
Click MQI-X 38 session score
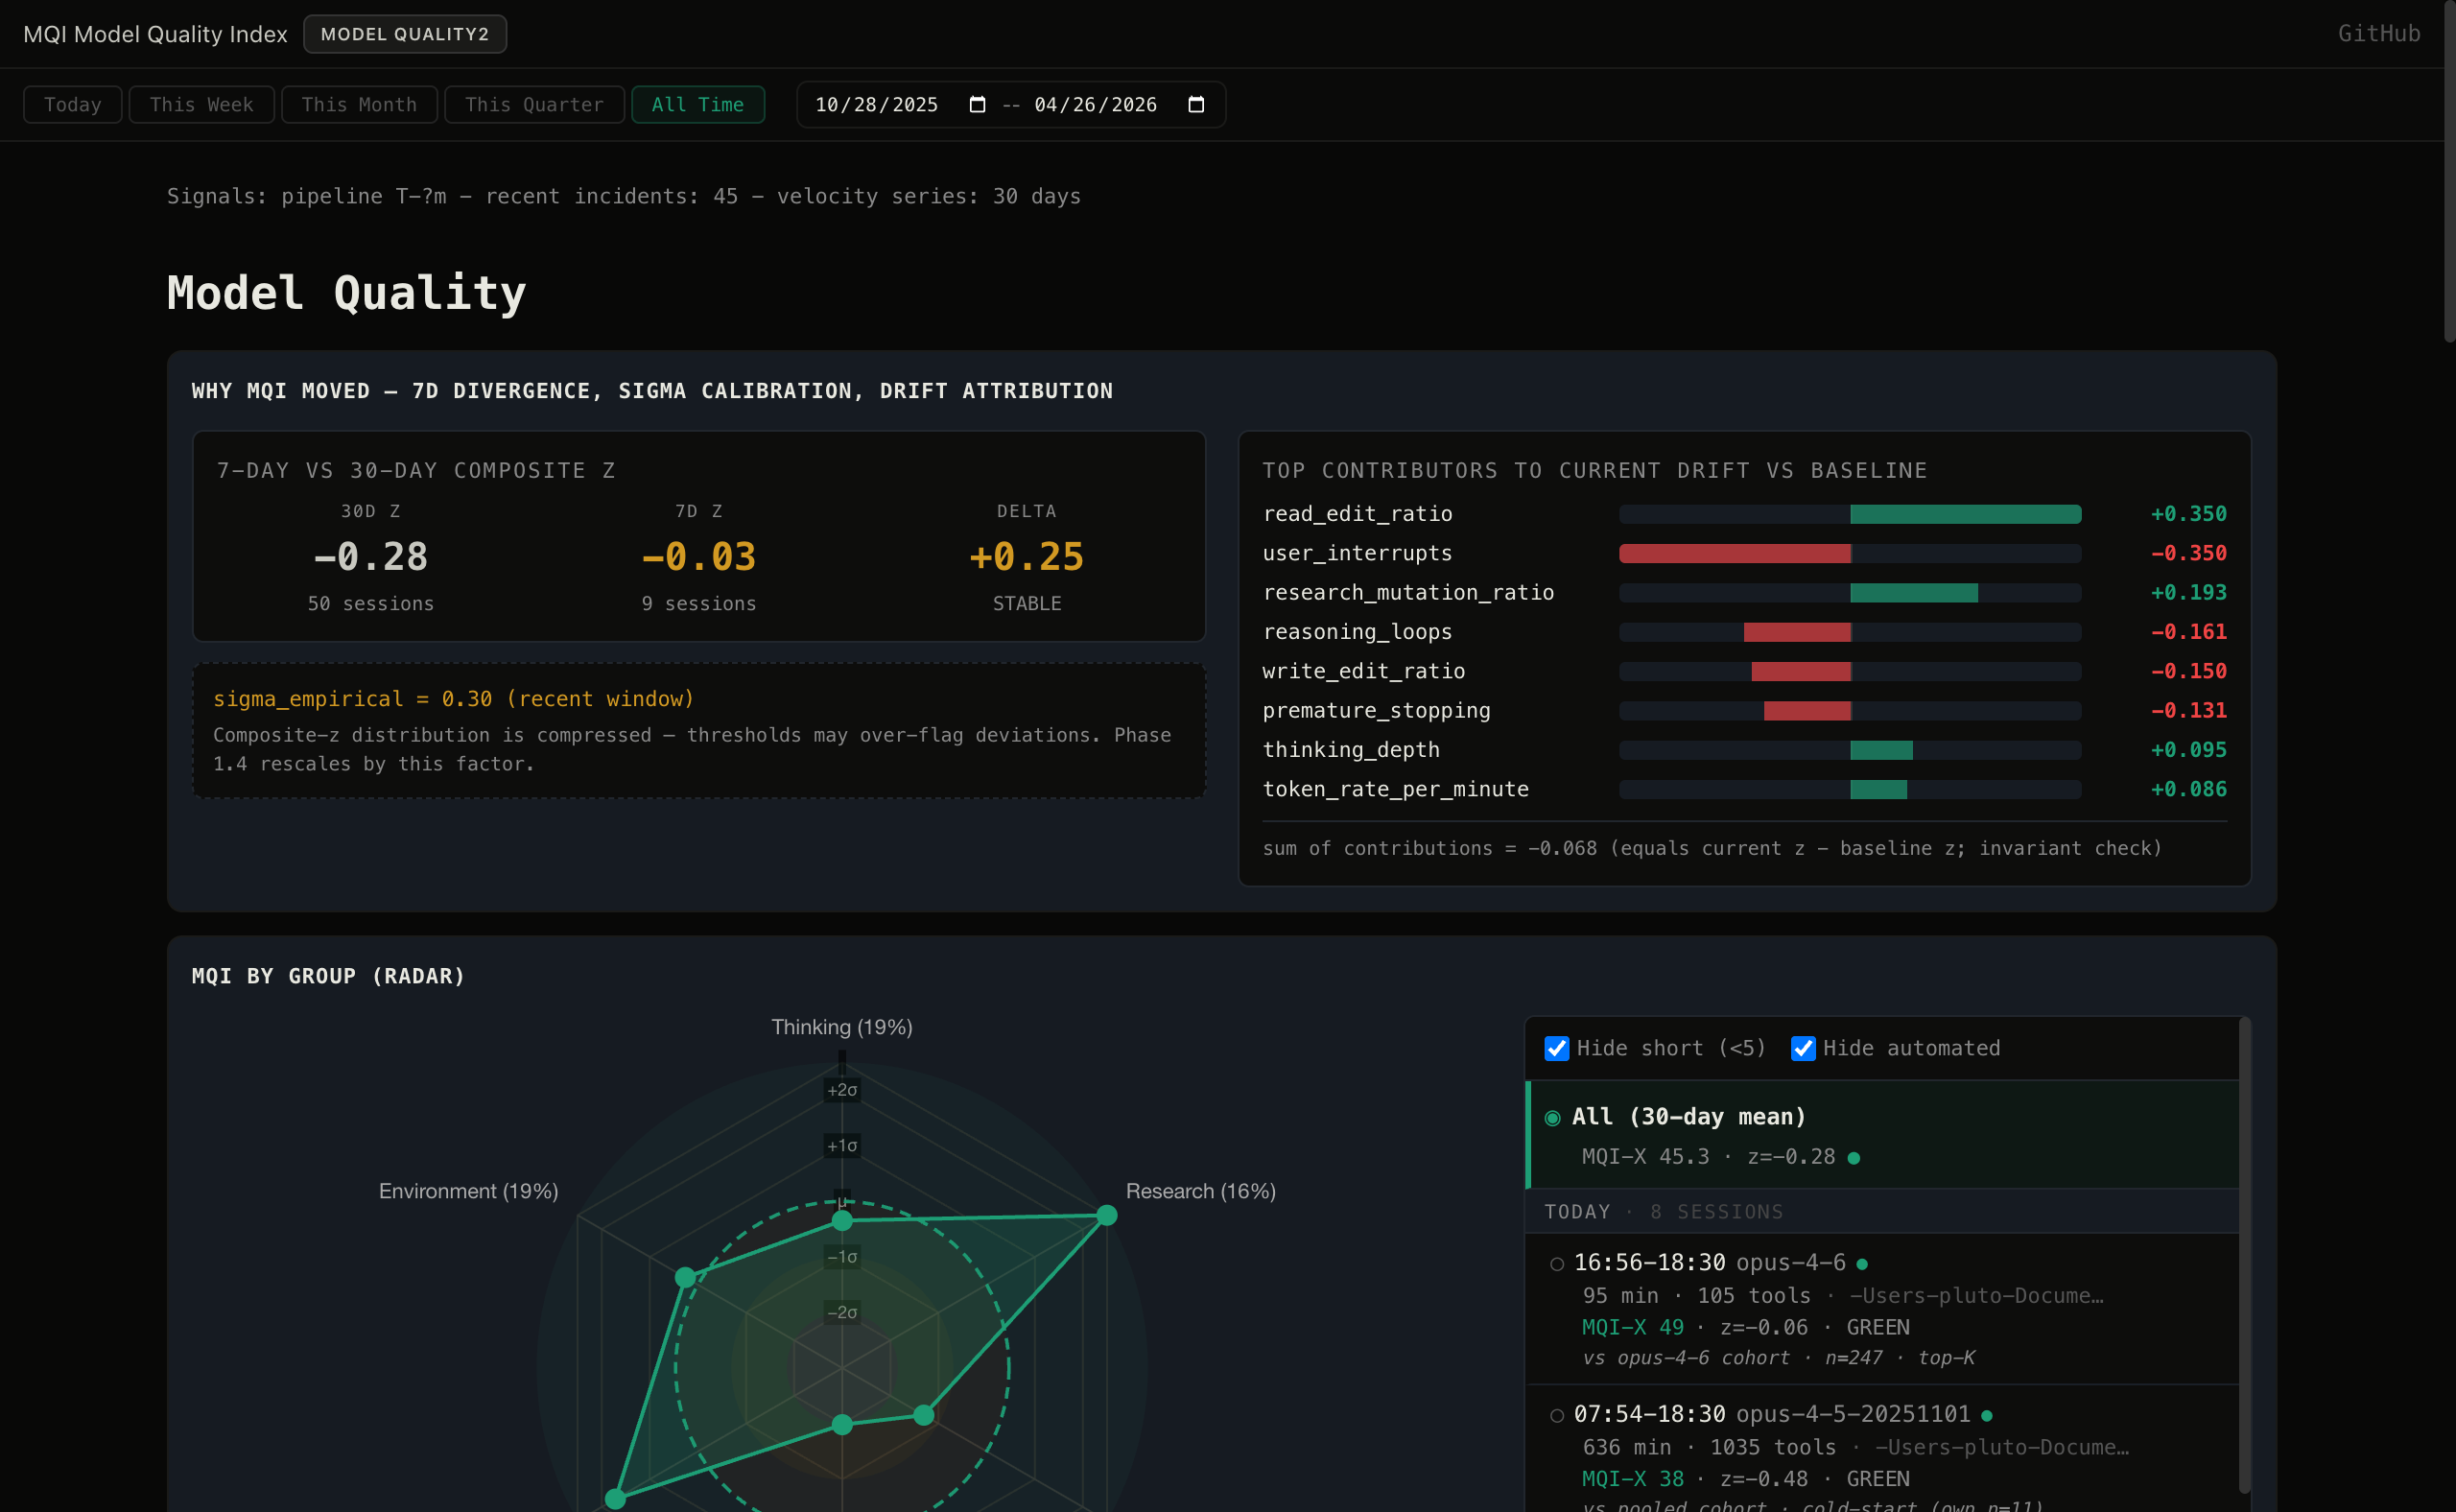click(x=1633, y=1478)
